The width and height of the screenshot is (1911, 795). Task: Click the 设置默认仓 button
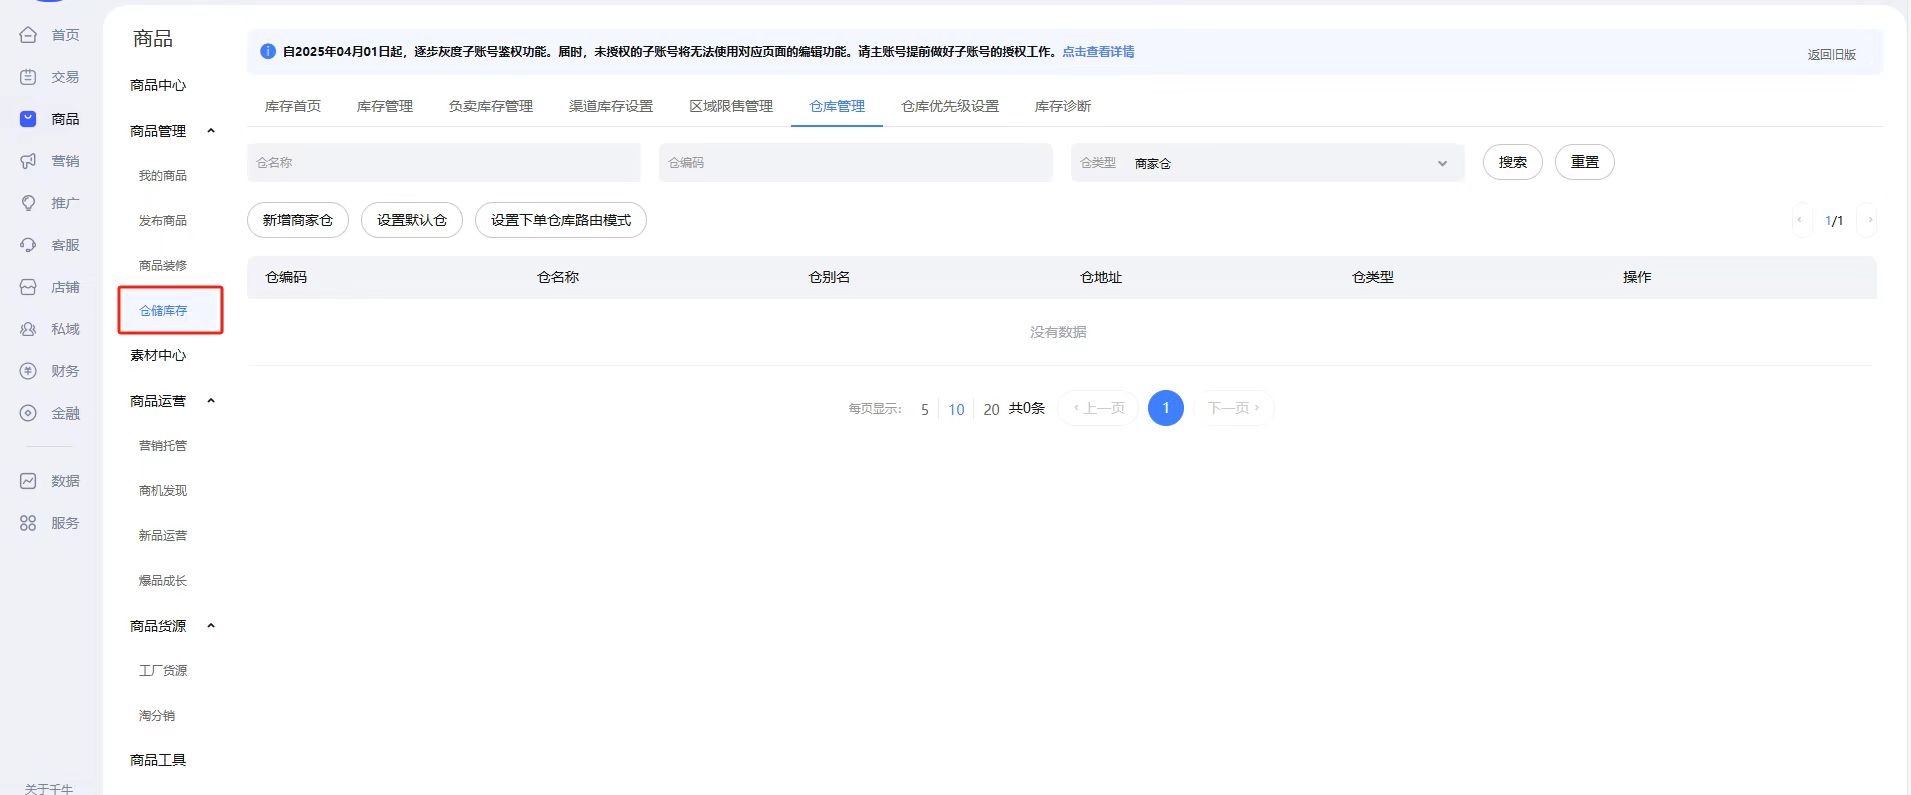pos(412,220)
